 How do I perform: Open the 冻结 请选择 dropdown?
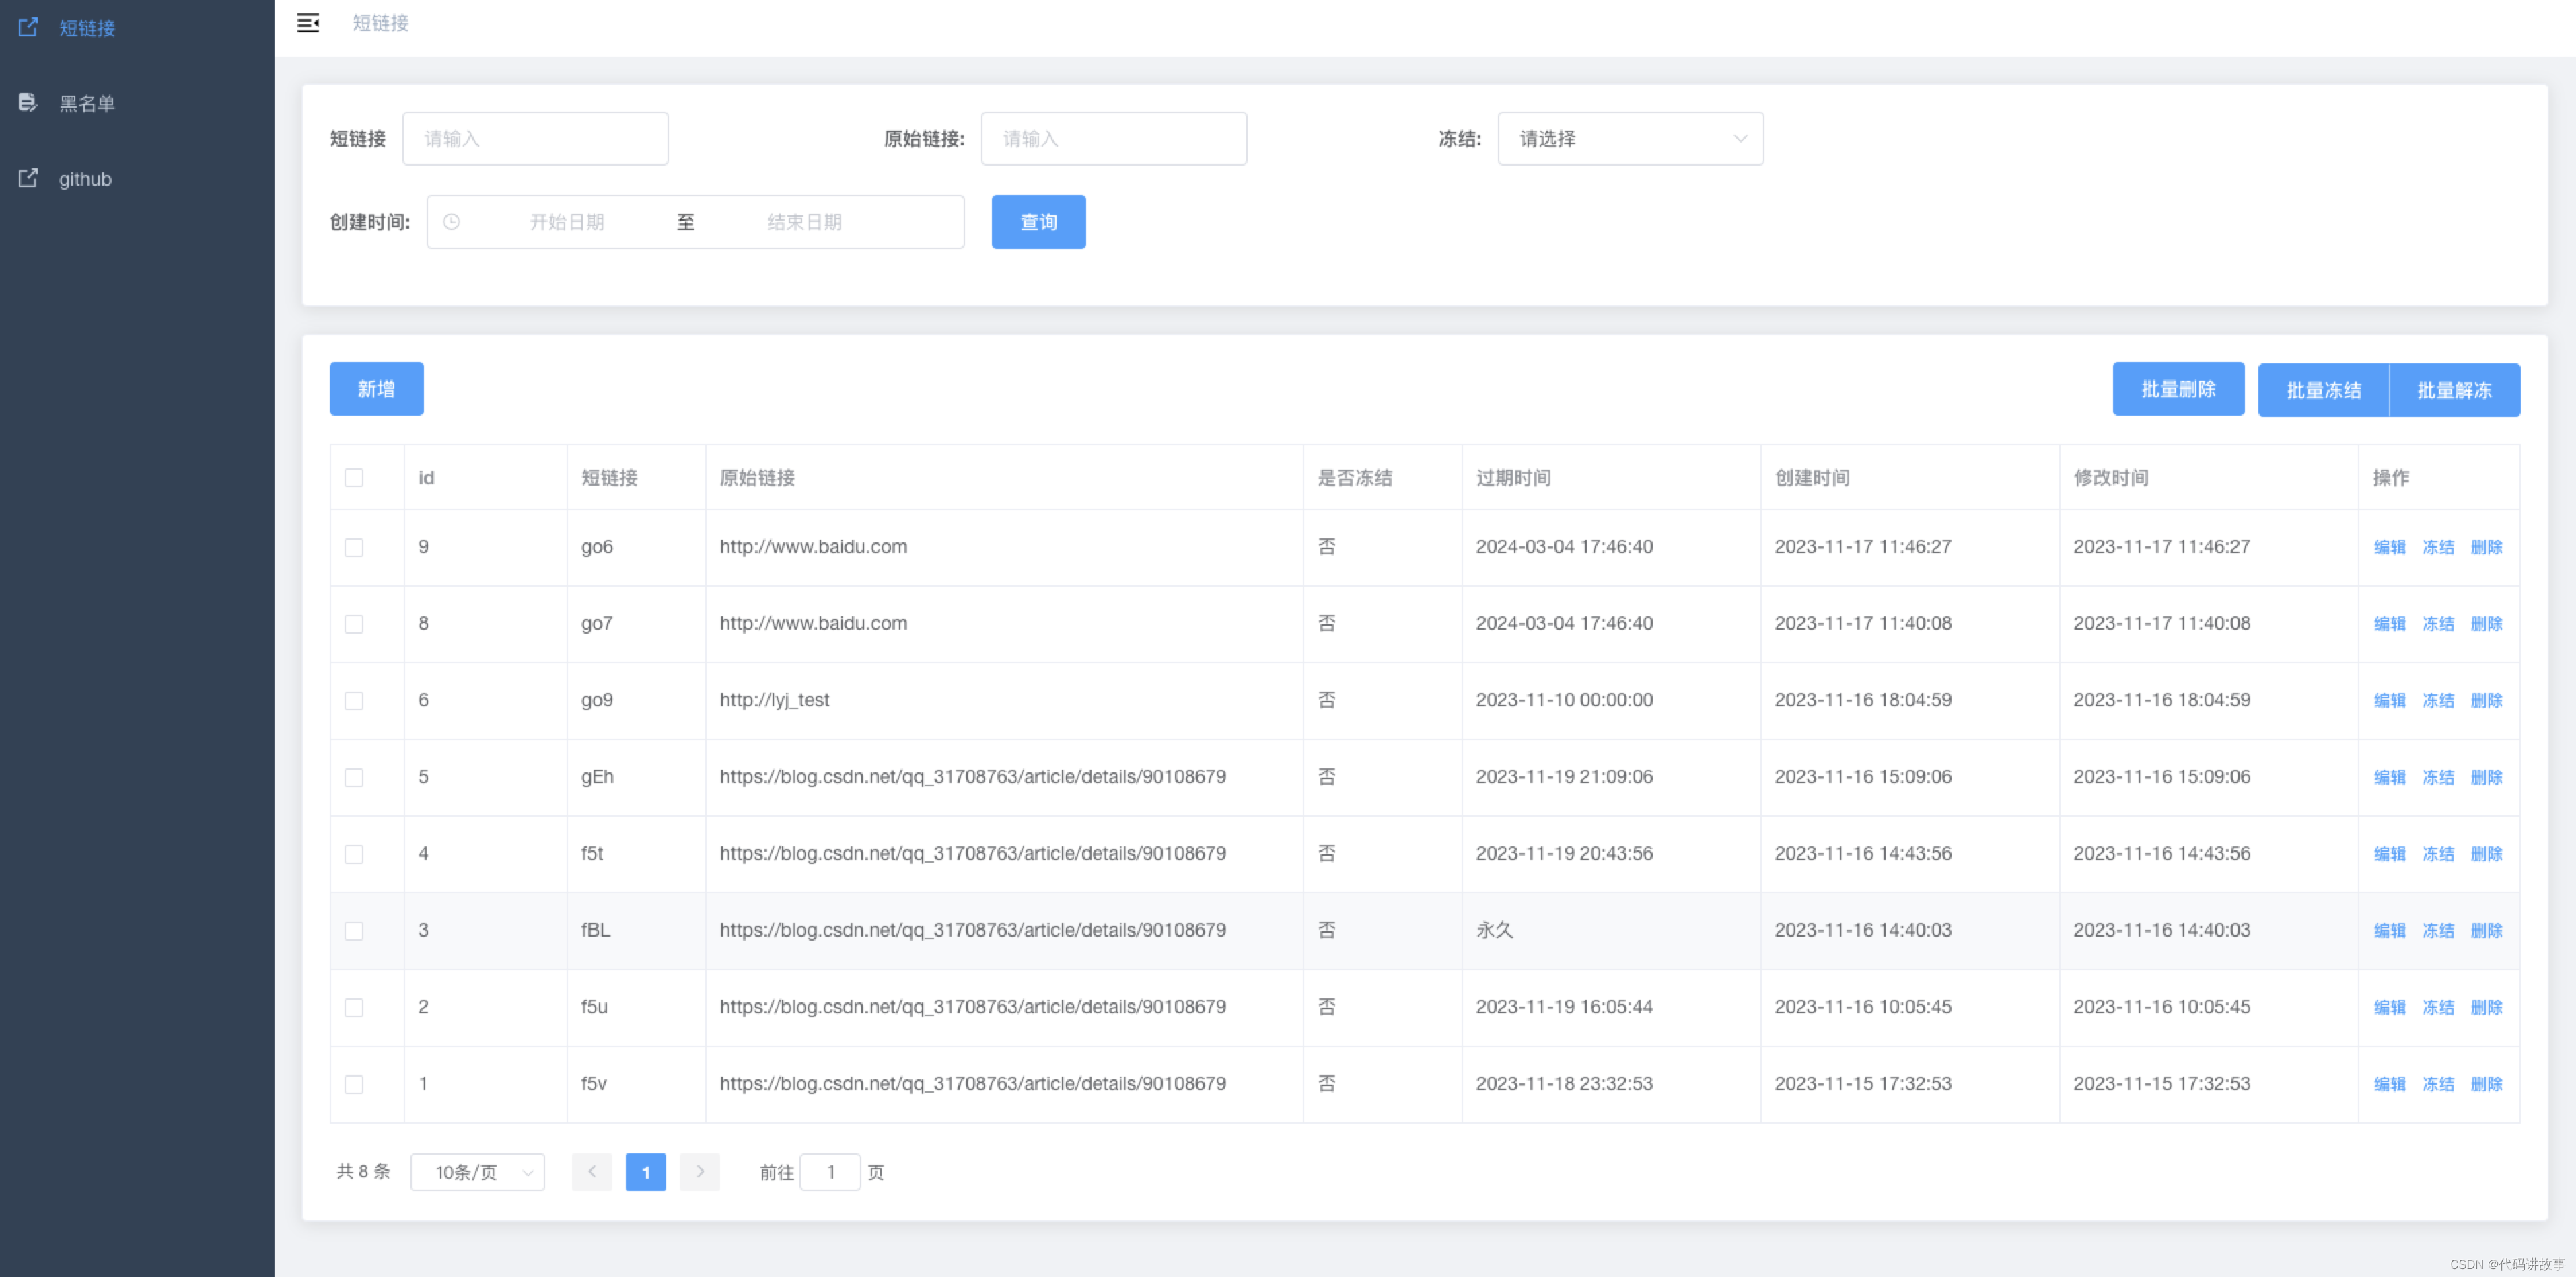tap(1630, 138)
